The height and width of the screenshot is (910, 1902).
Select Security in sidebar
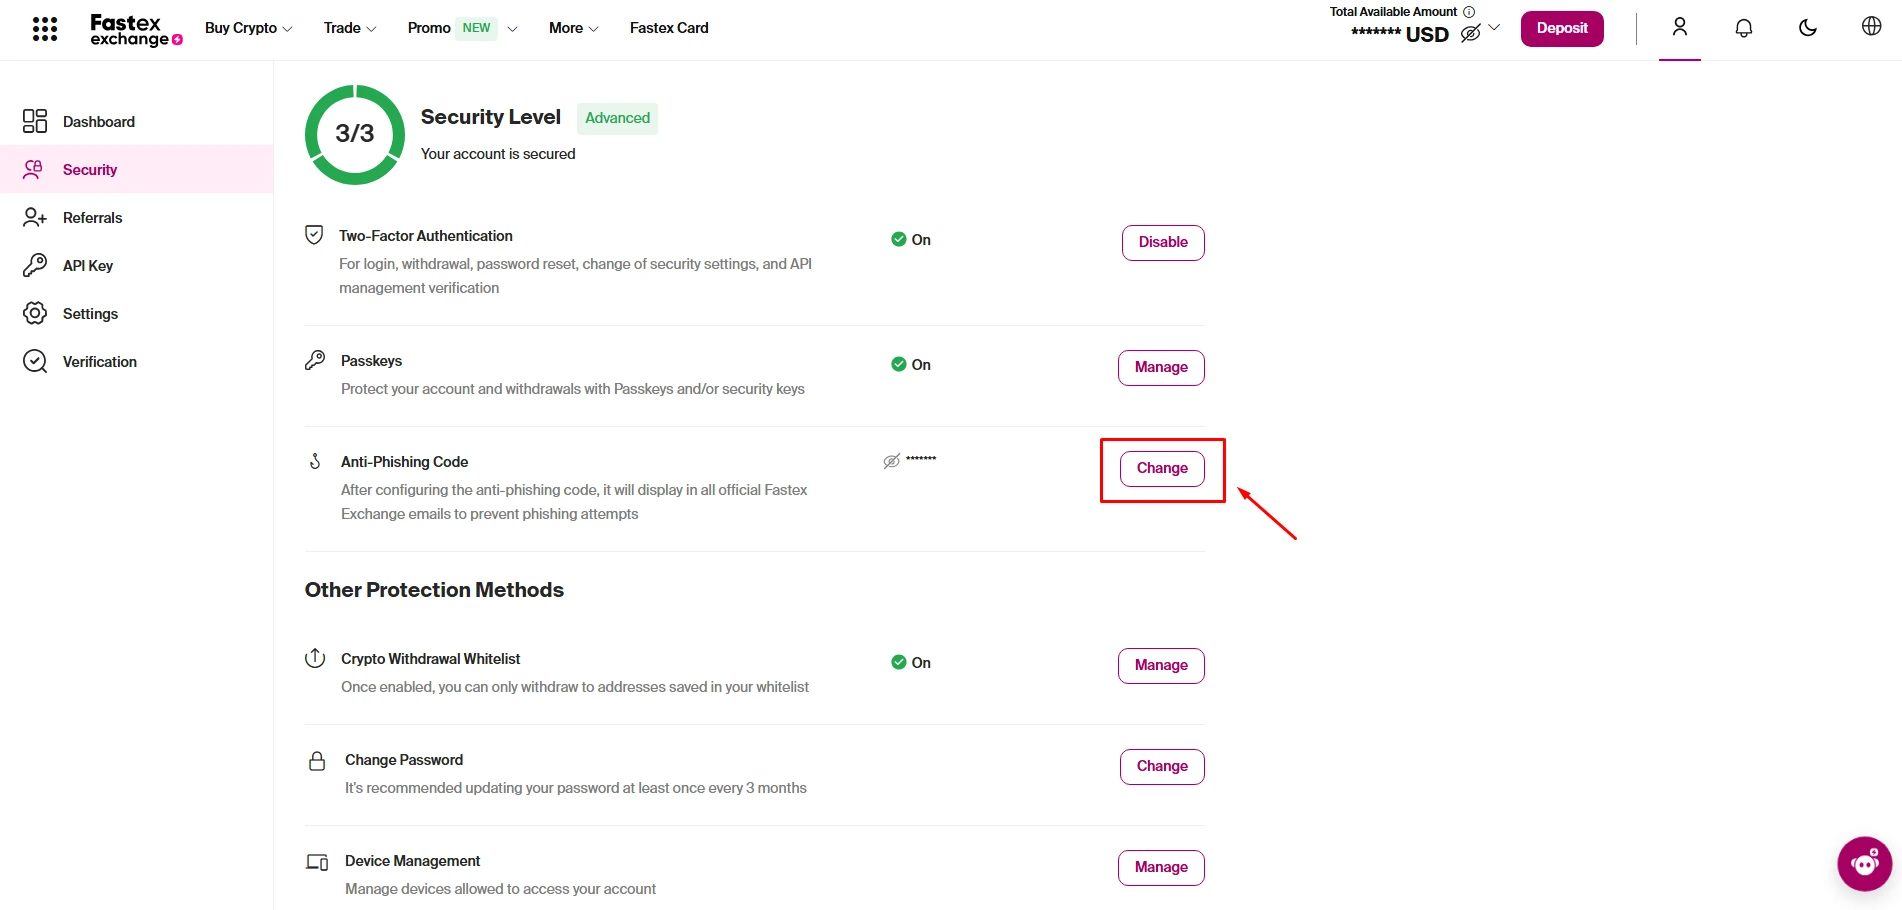pyautogui.click(x=137, y=169)
